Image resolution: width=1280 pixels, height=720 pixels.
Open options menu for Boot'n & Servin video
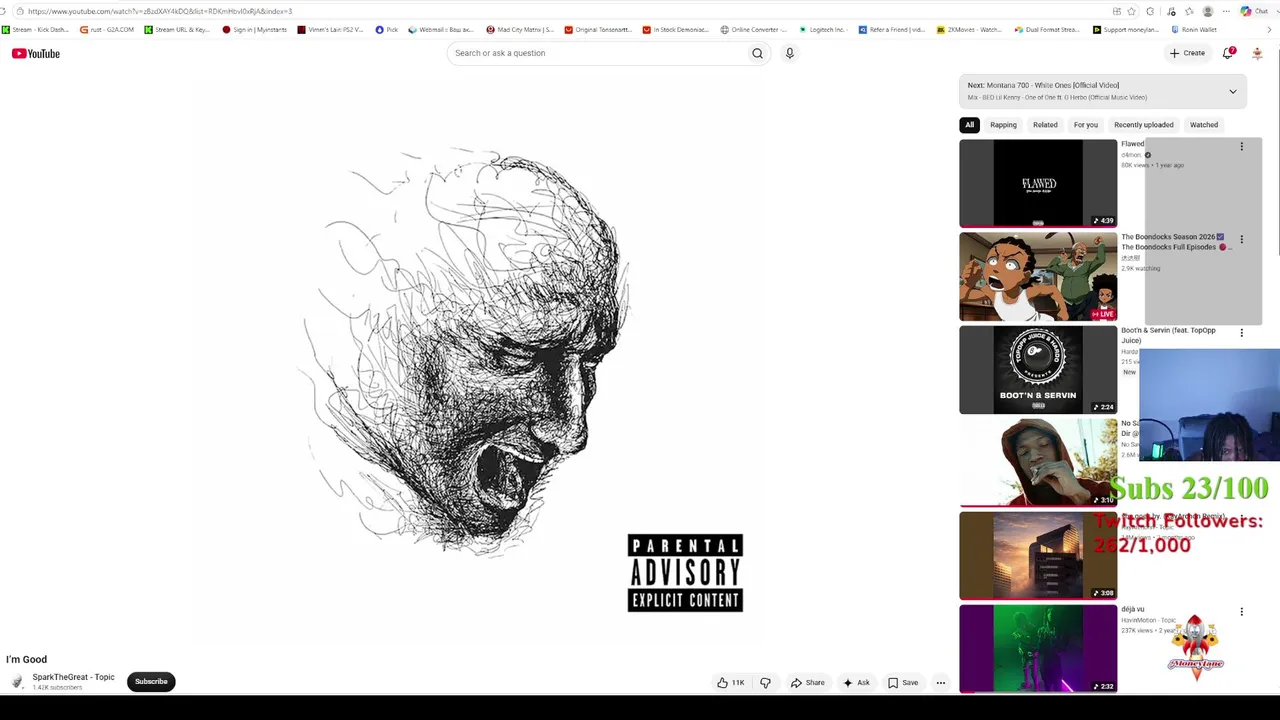(x=1241, y=333)
